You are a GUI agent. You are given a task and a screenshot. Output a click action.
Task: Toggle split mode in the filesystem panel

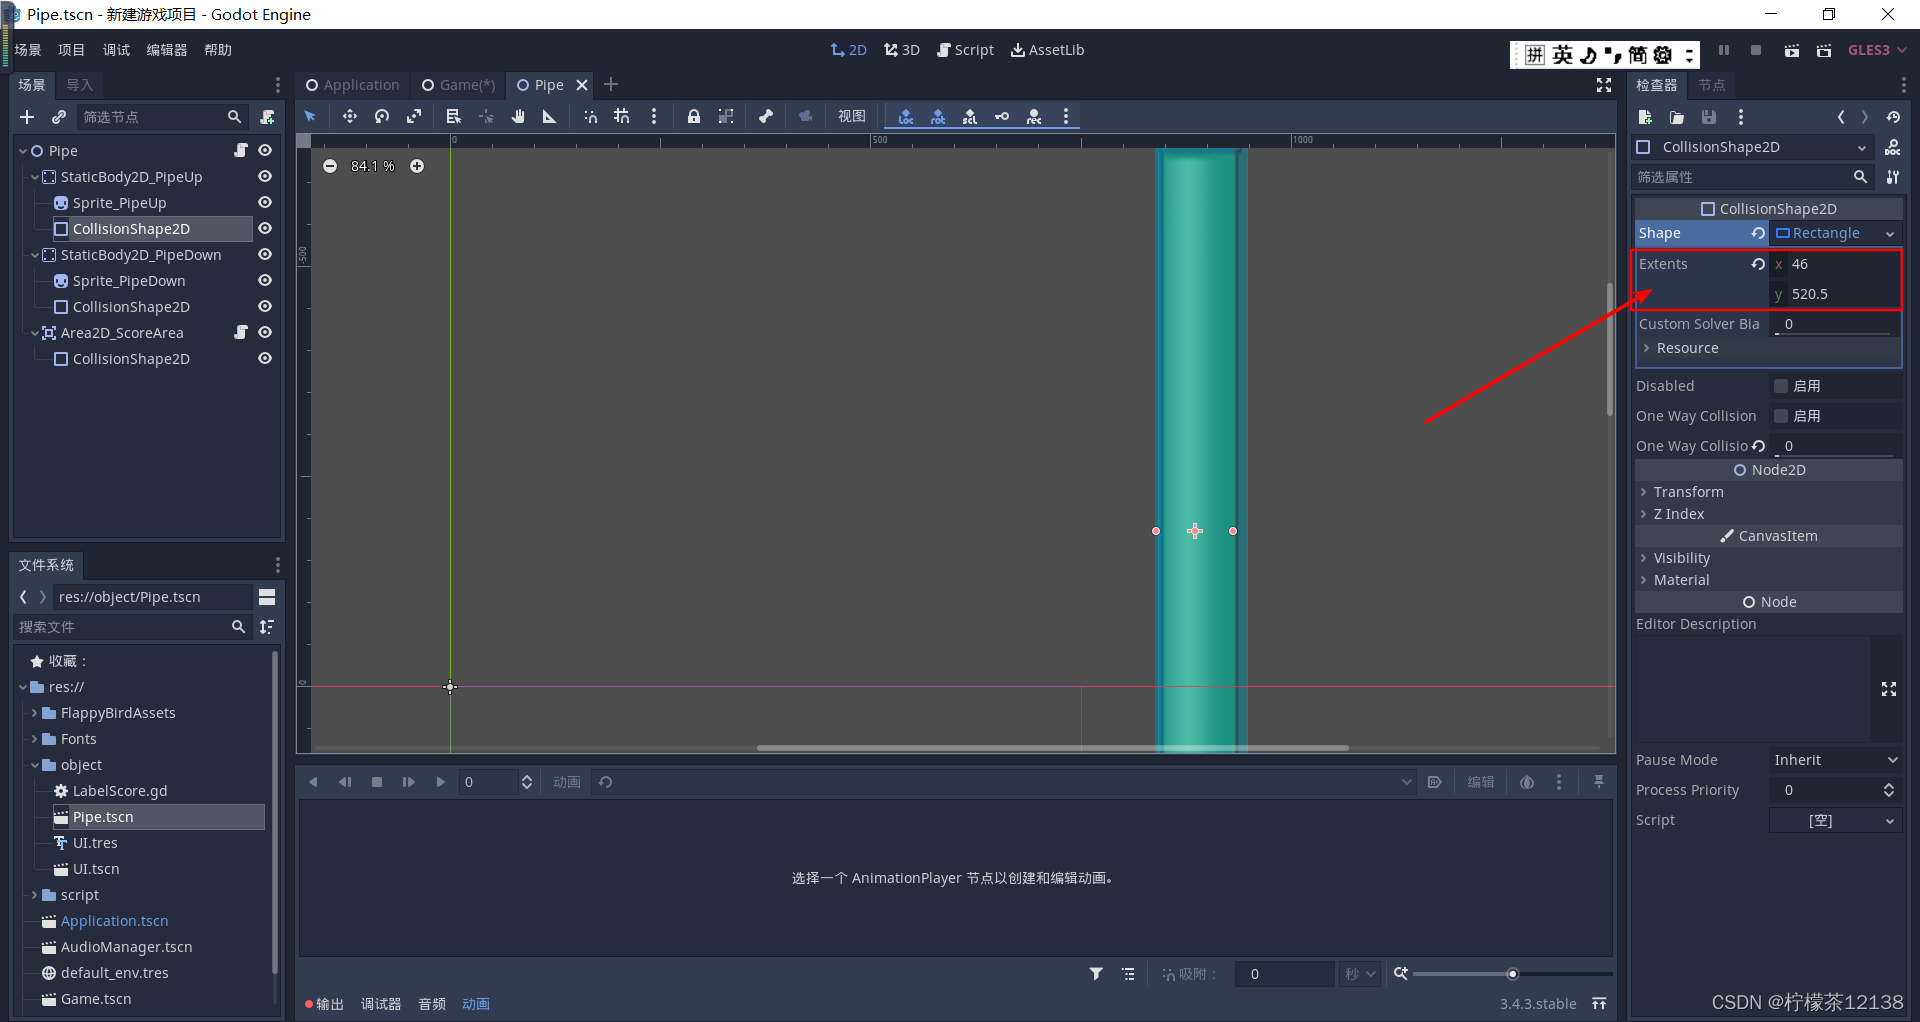pos(267,597)
